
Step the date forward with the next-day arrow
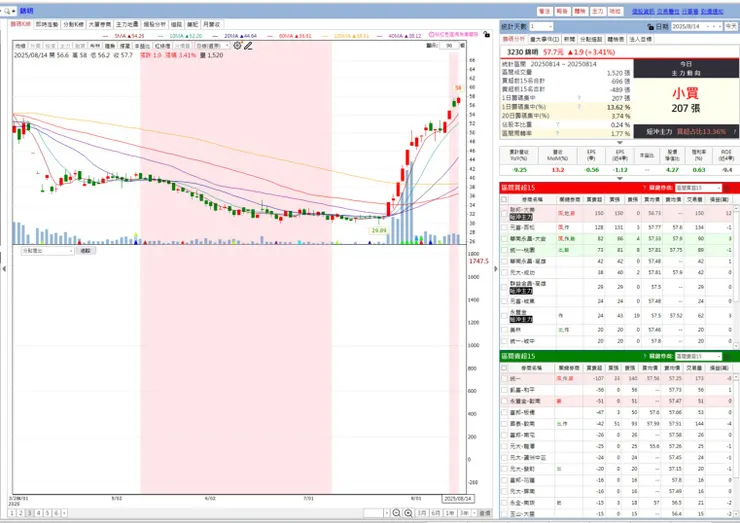pos(720,27)
